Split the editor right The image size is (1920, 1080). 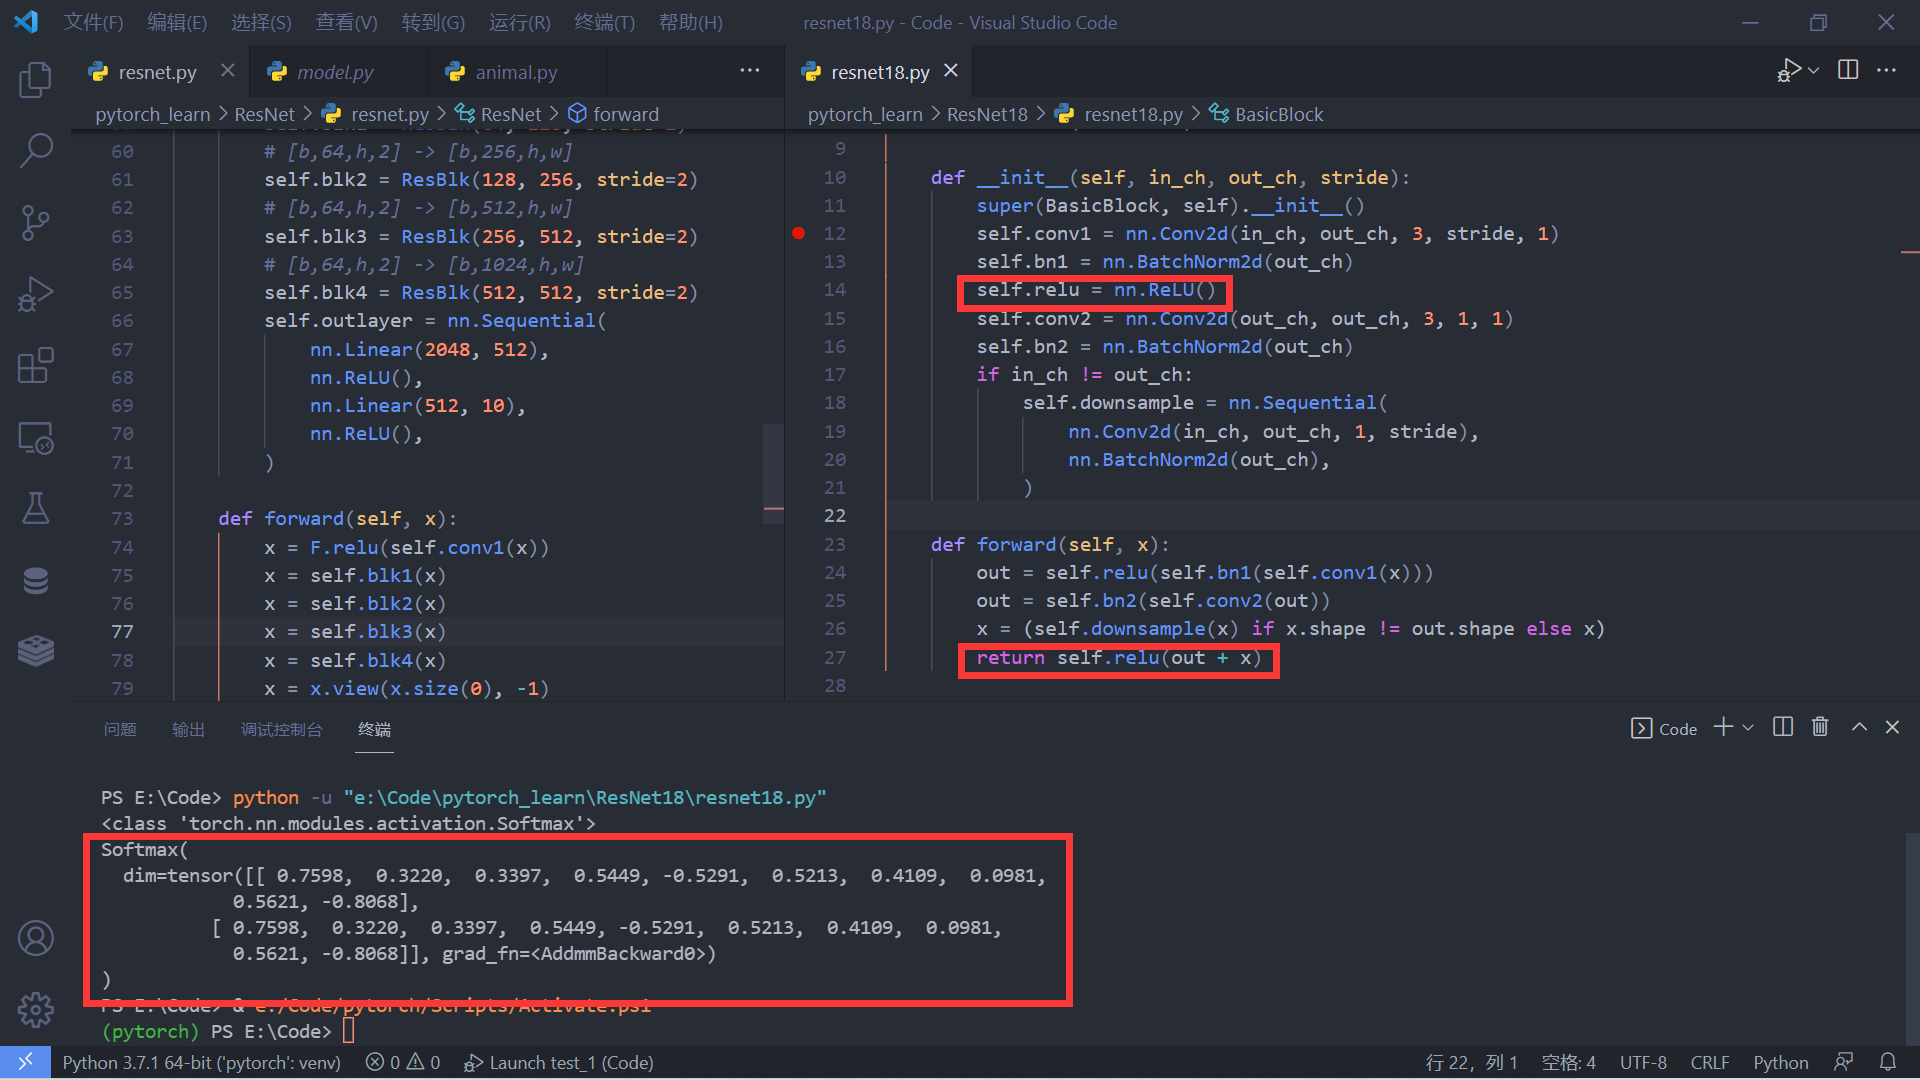pos(1848,70)
